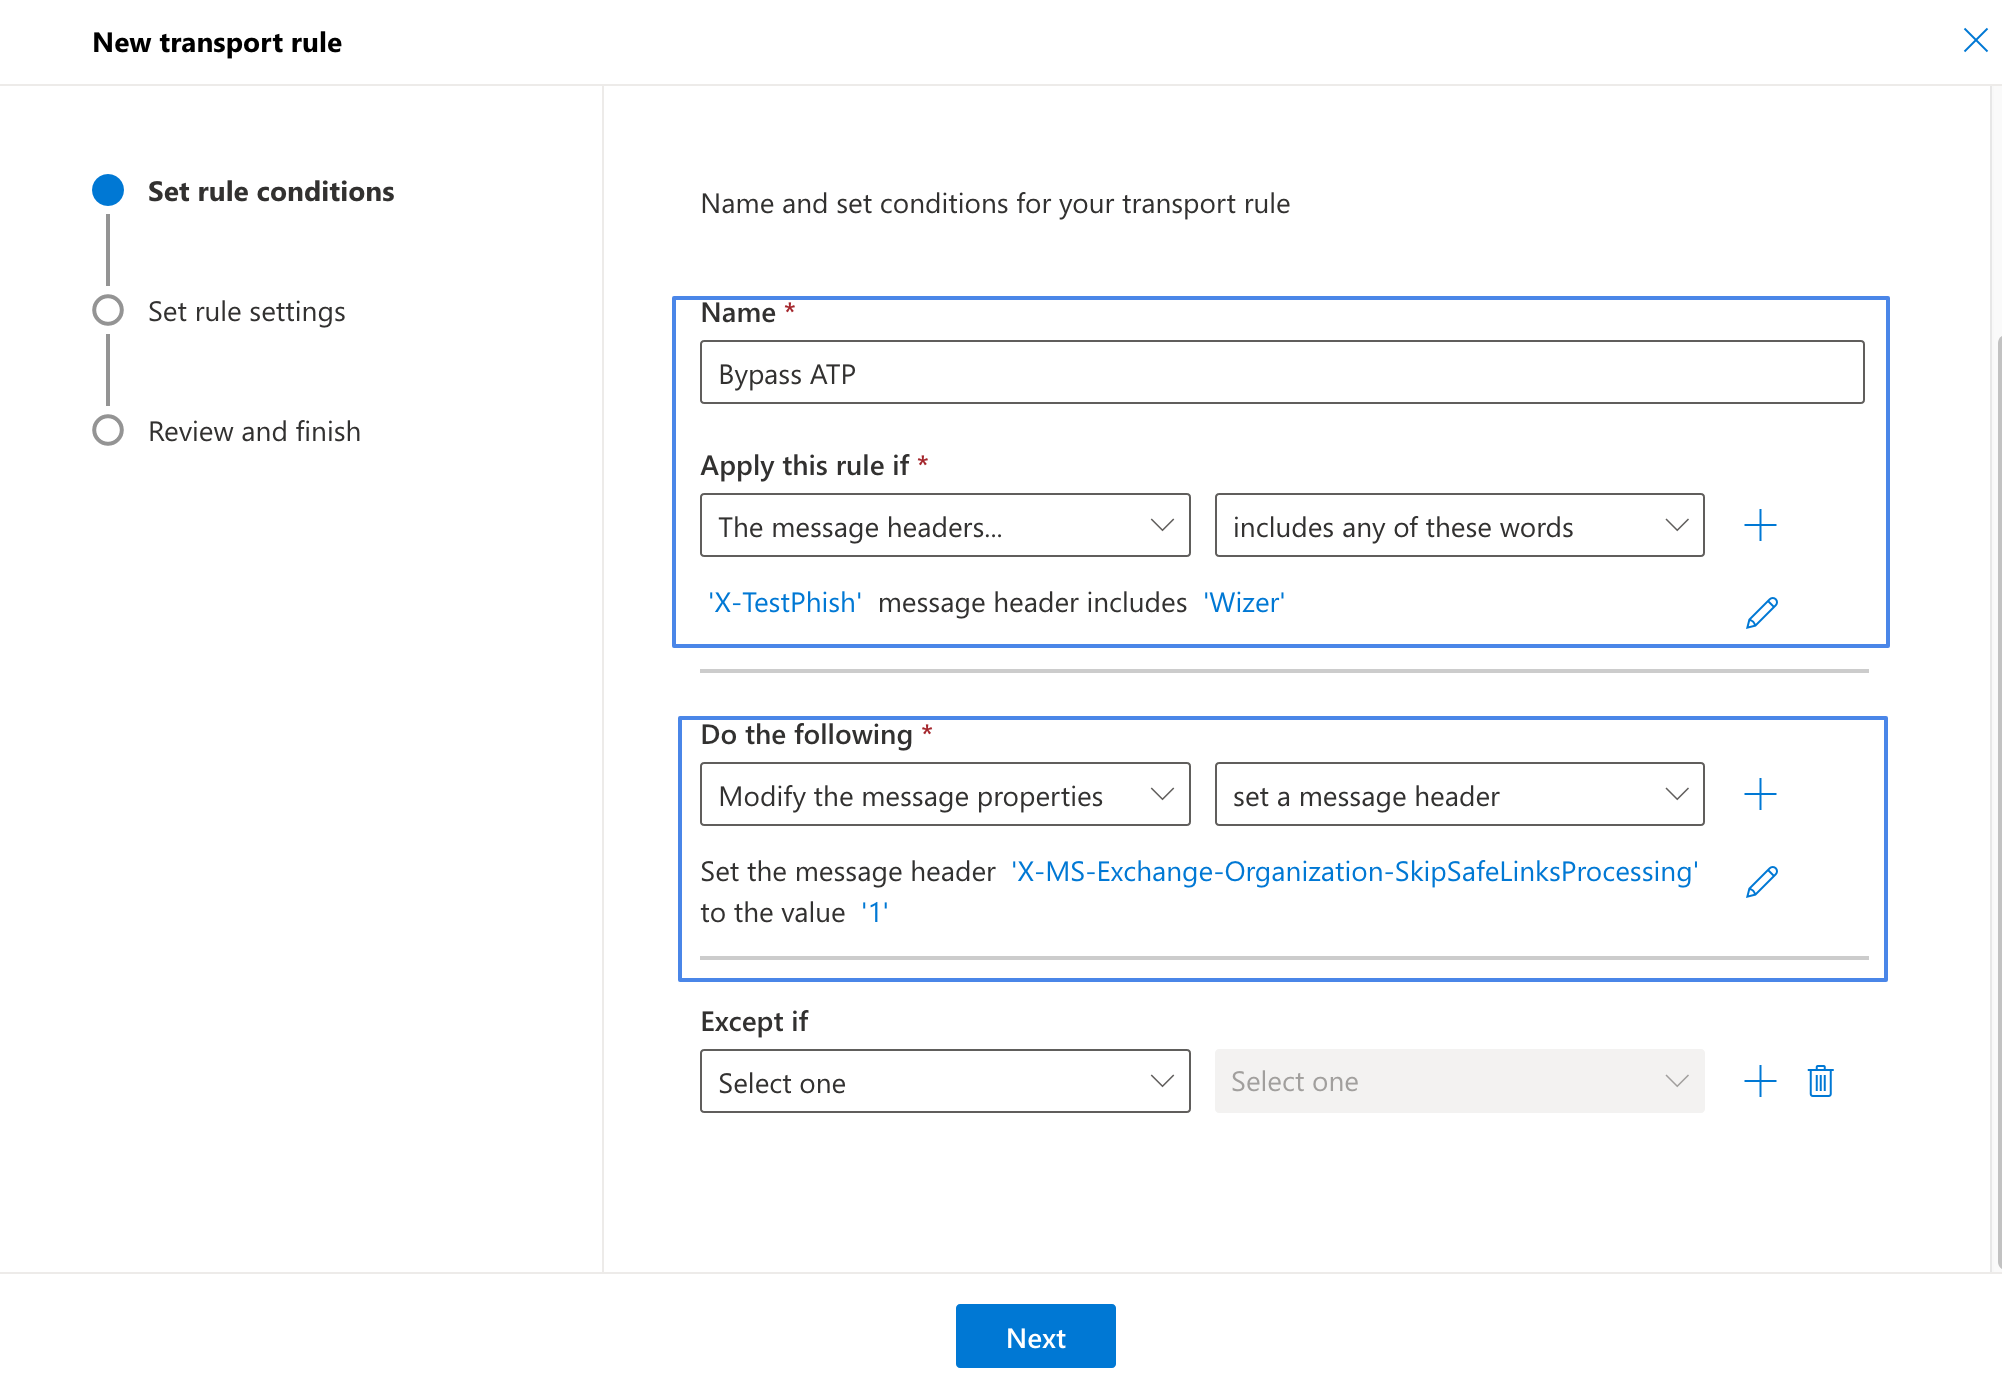Screen dimensions: 2002x1394
Task: Close the New transport rule dialog
Action: point(1975,40)
